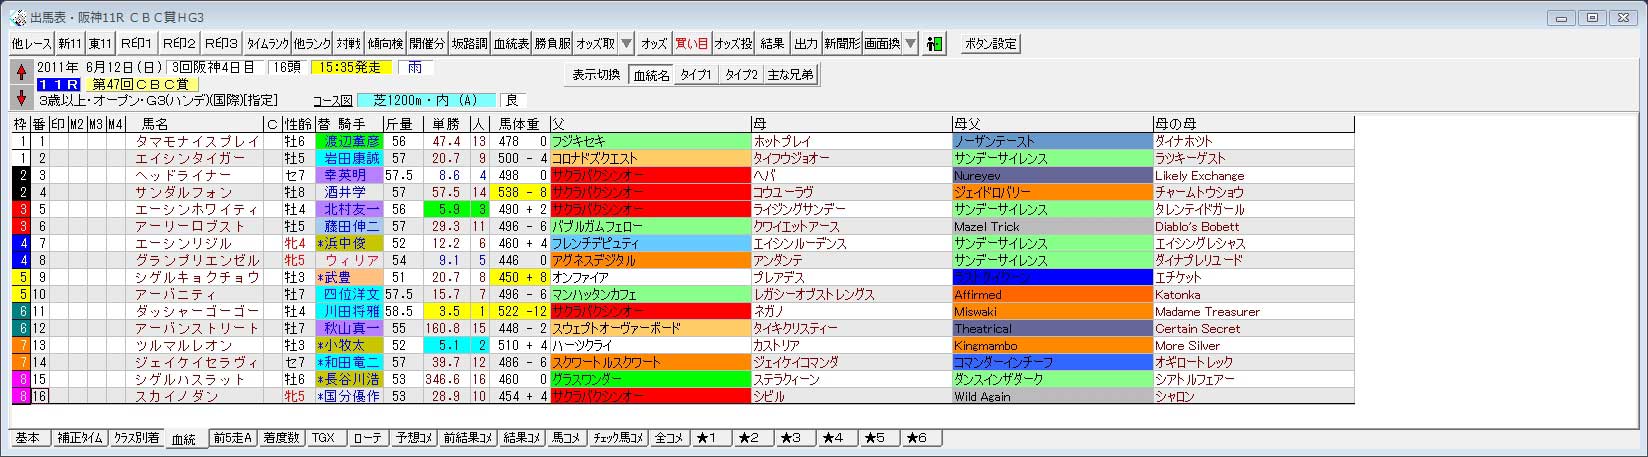Click the red 買い目 toolbar button

pyautogui.click(x=691, y=44)
